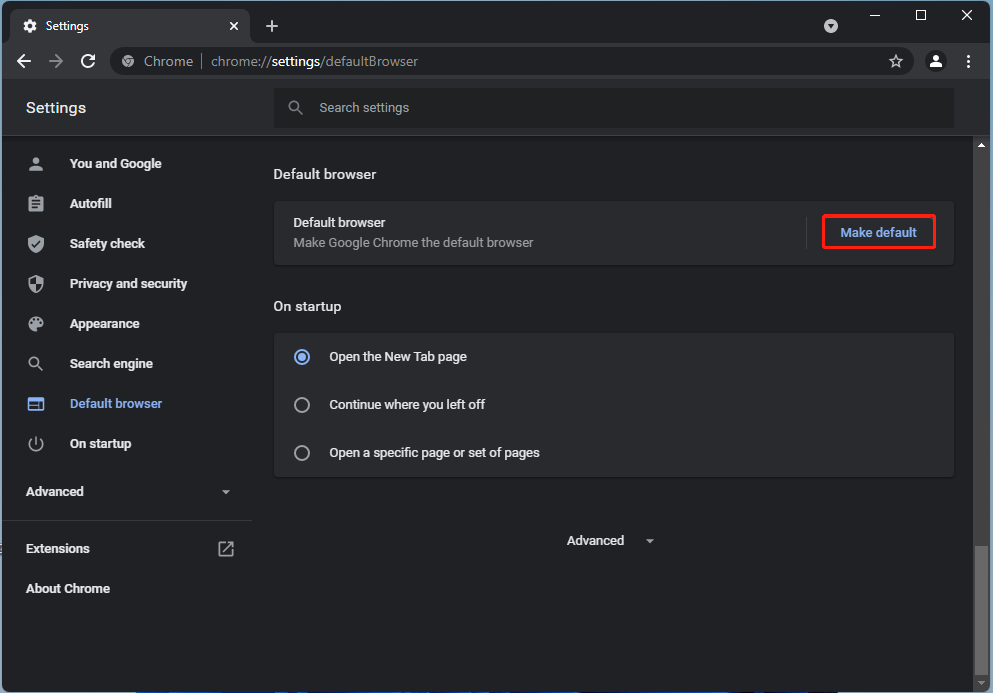The image size is (993, 693).
Task: Expand the Advanced section in the sidebar
Action: coord(127,492)
